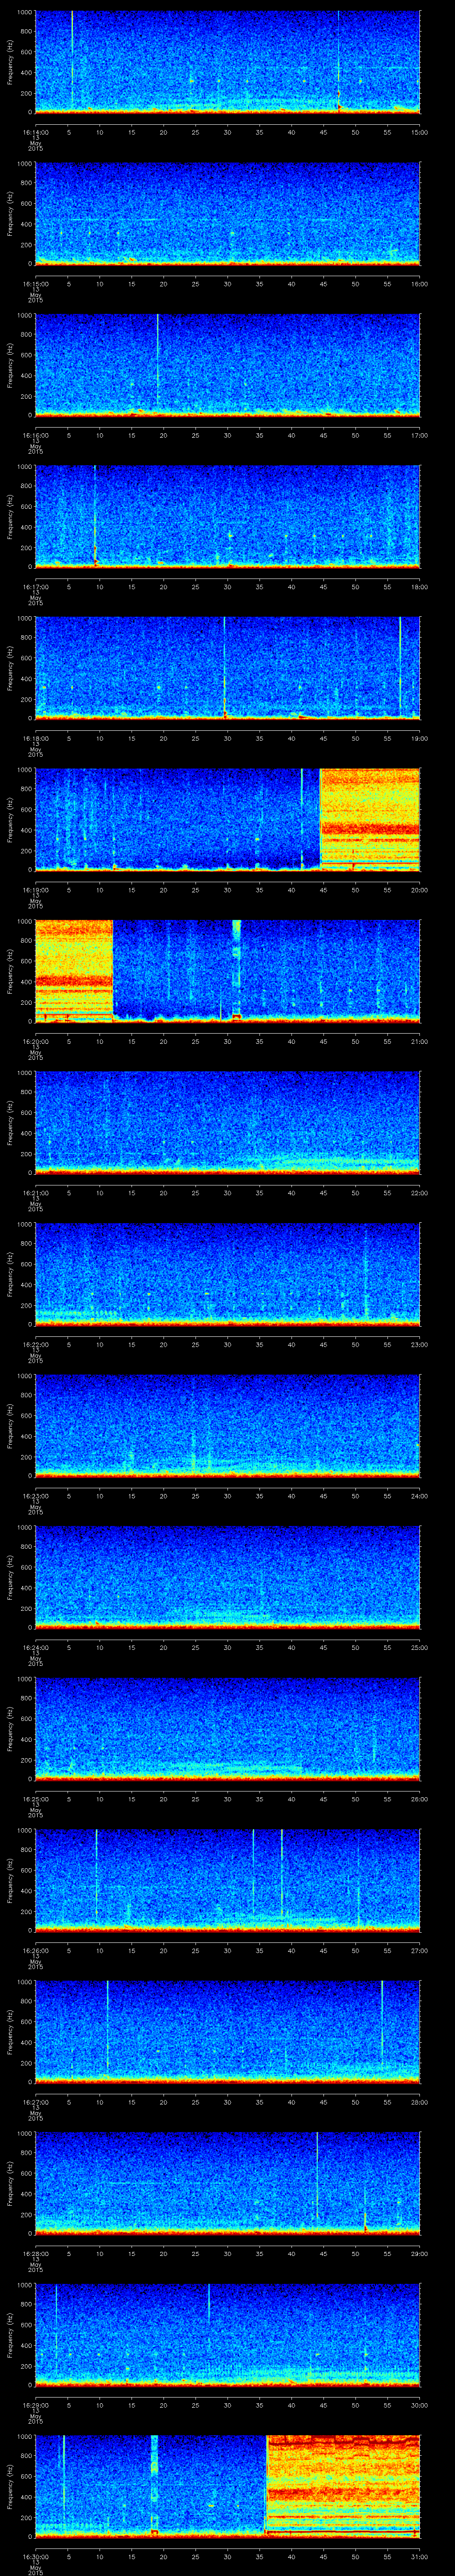Click the 16:18:00 start time label
The height and width of the screenshot is (2576, 455).
pyautogui.click(x=35, y=738)
